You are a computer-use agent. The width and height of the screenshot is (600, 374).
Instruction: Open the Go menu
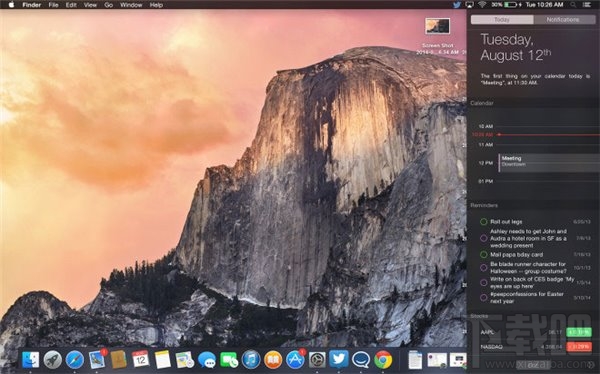[x=109, y=5]
